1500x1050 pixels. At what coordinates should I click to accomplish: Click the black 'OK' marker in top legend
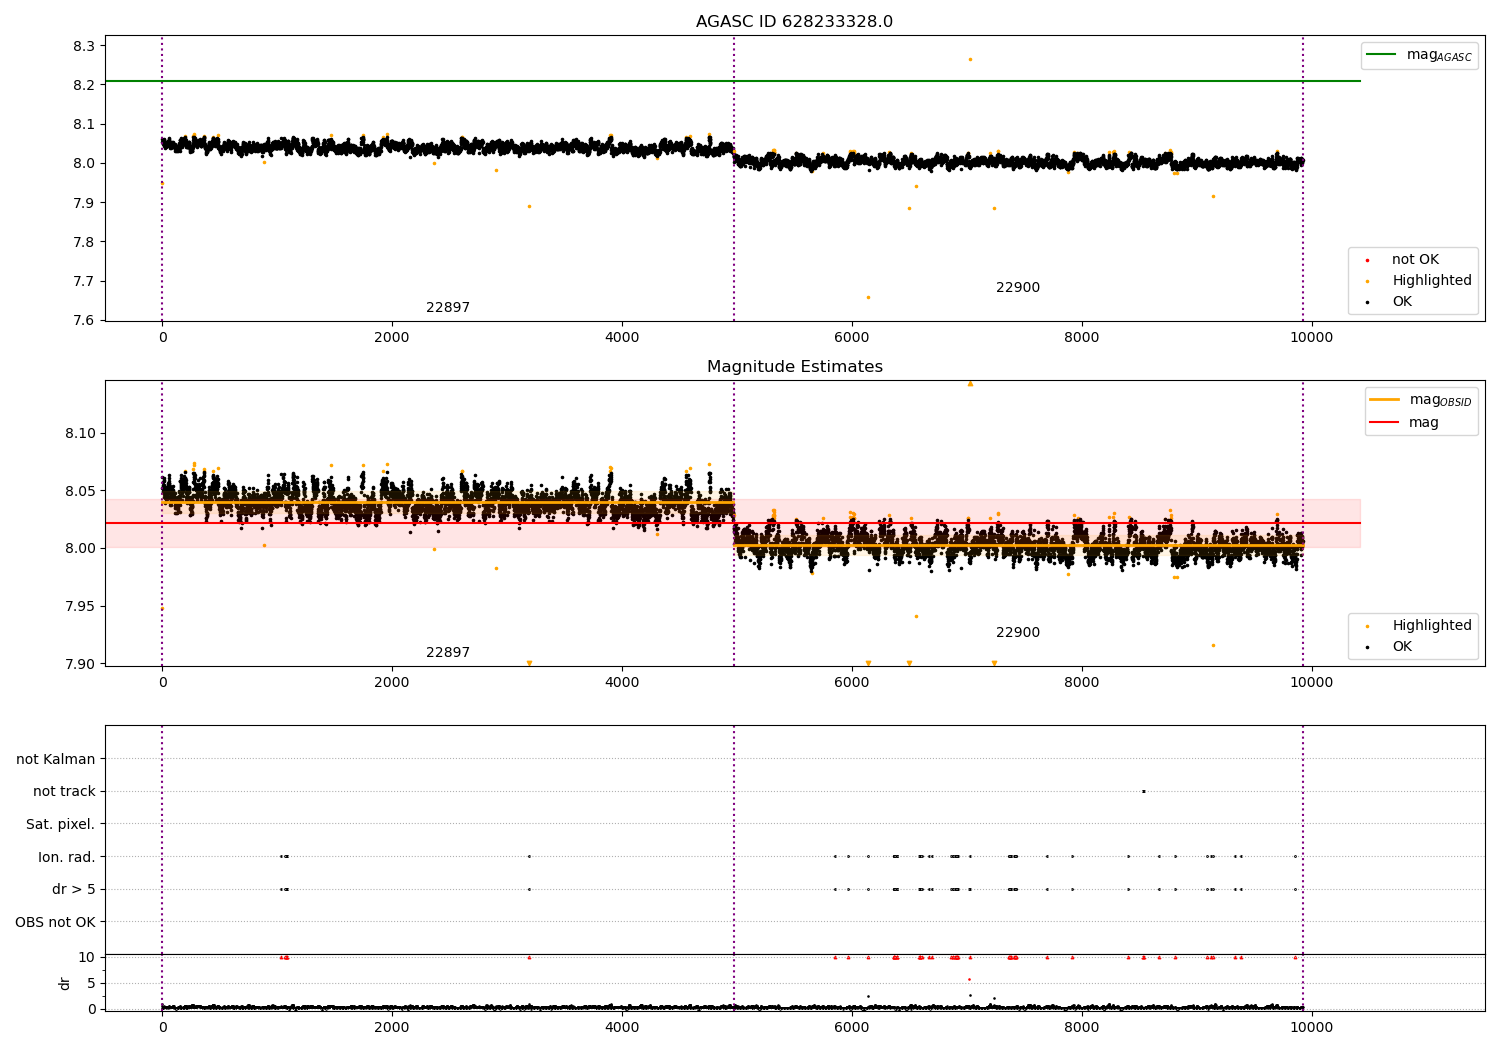click(1367, 302)
